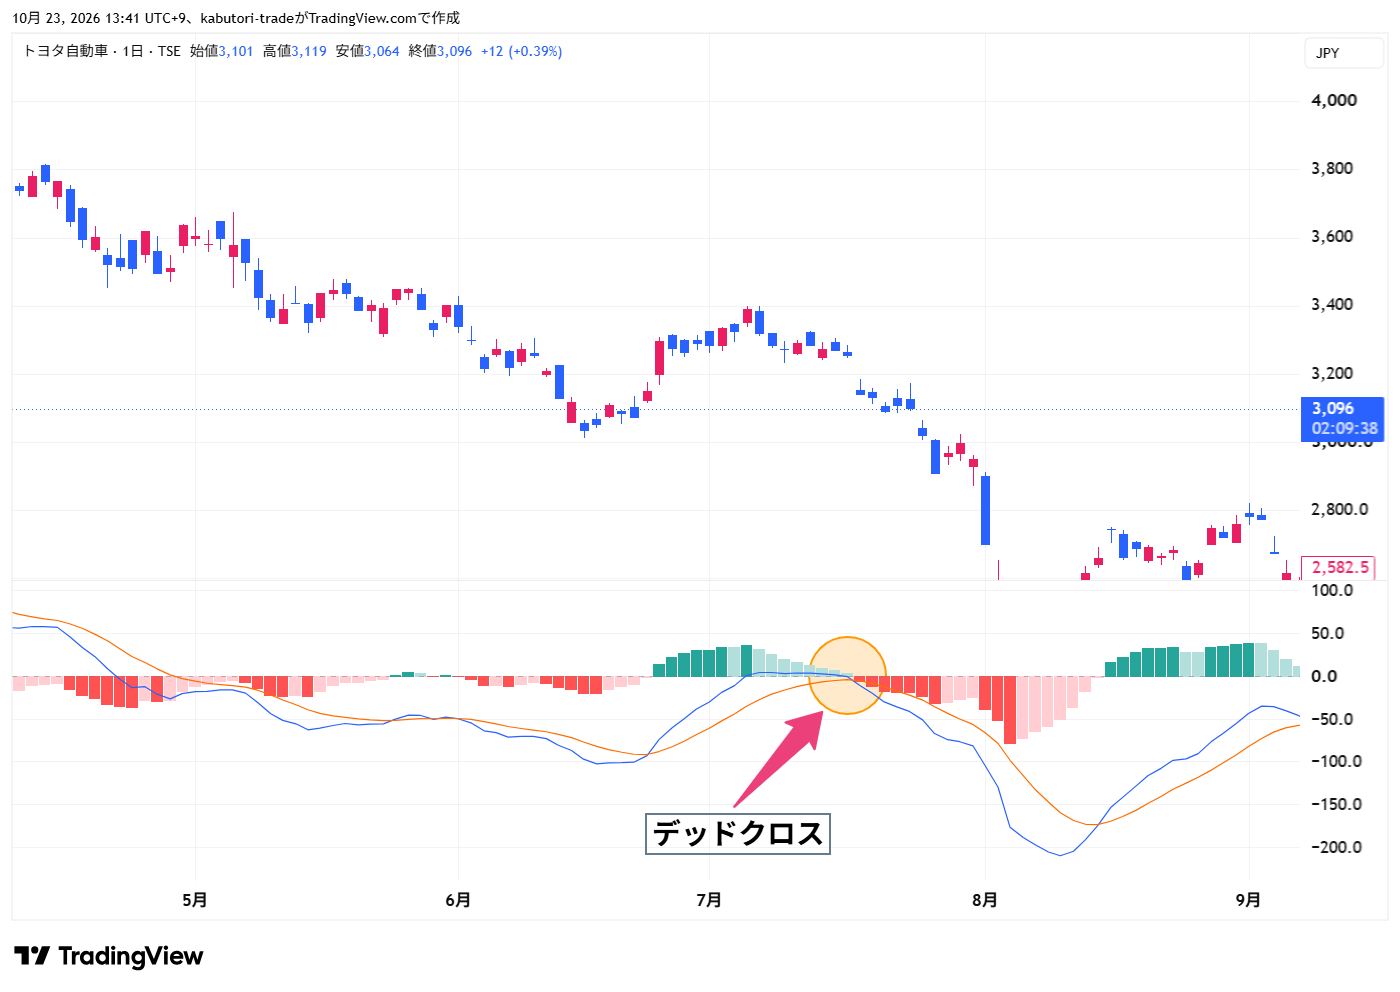The image size is (1400, 992).
Task: Click the red 2,582.5 price label
Action: click(x=1339, y=567)
